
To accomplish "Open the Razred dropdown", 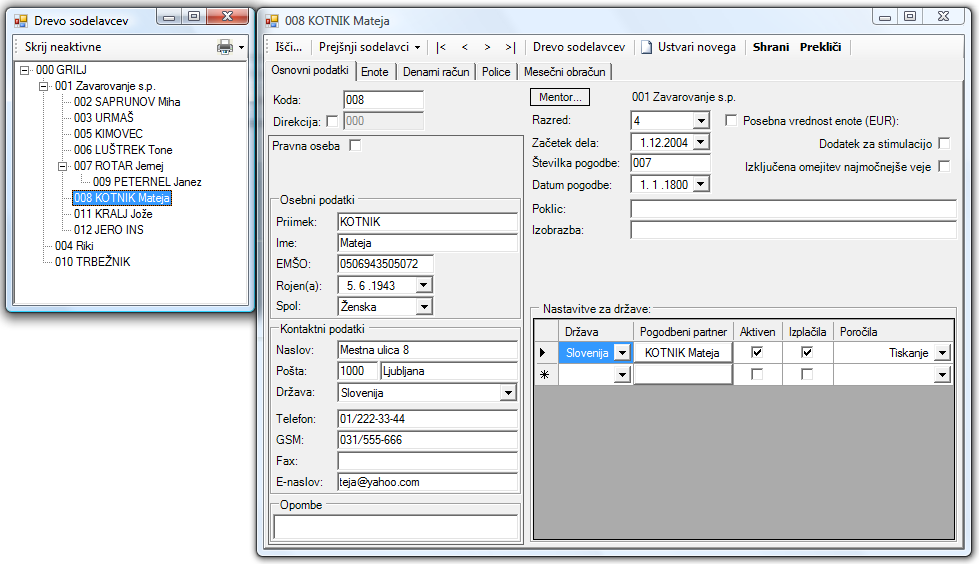I will [x=700, y=121].
